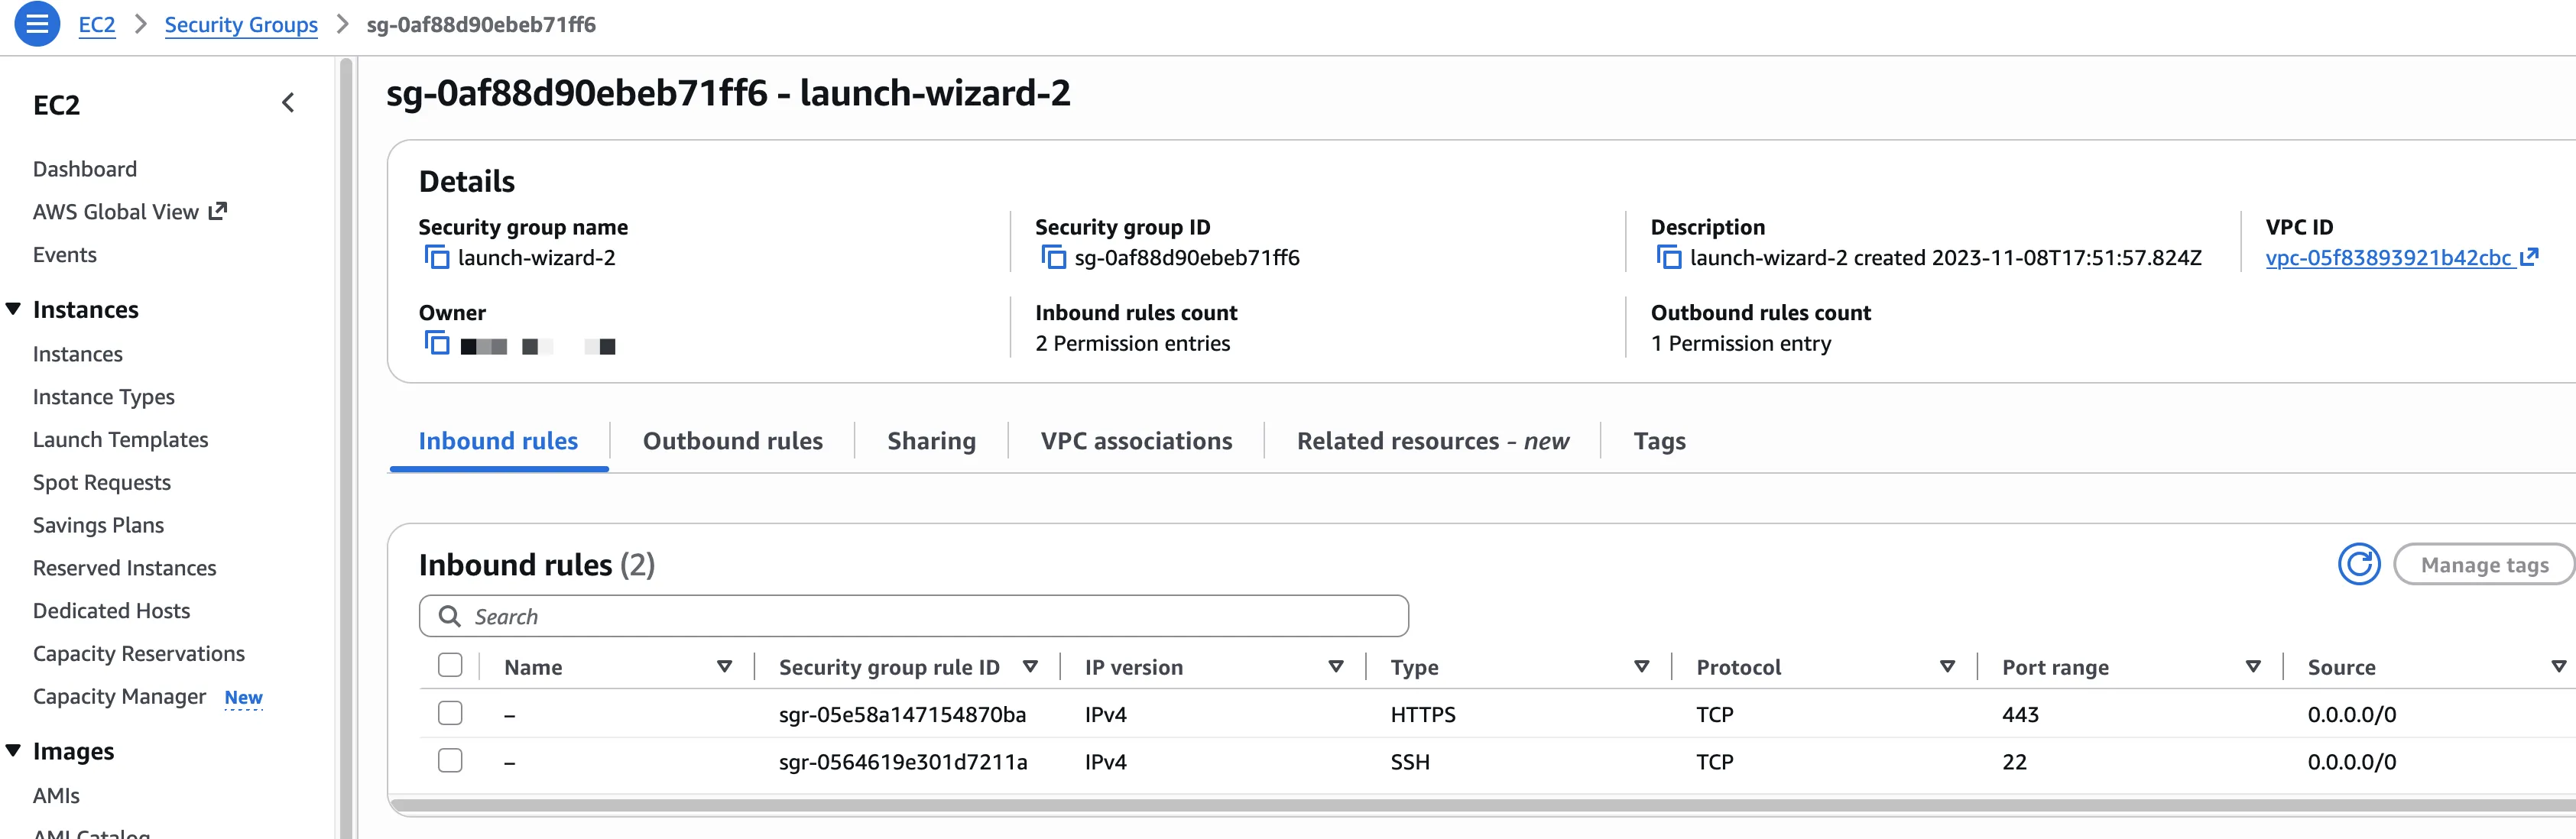Go to Security Groups breadcrumb link

point(241,24)
